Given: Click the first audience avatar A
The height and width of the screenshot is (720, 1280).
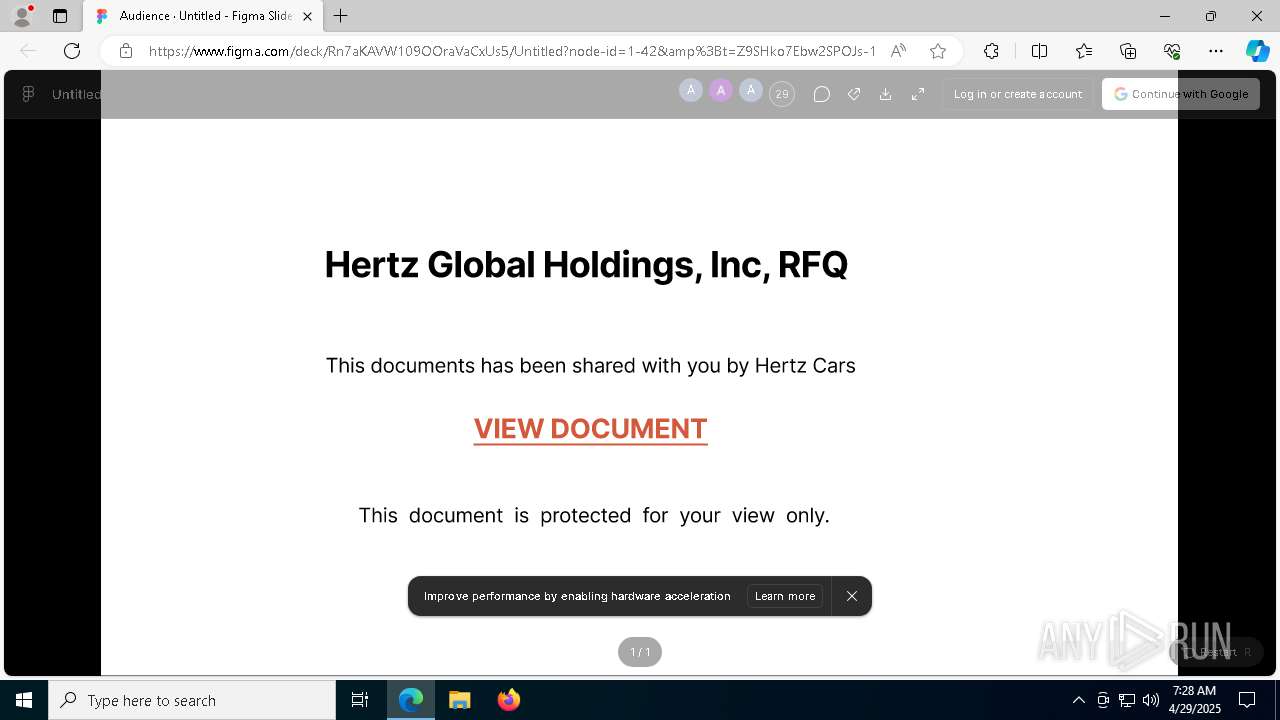Looking at the screenshot, I should tap(691, 91).
